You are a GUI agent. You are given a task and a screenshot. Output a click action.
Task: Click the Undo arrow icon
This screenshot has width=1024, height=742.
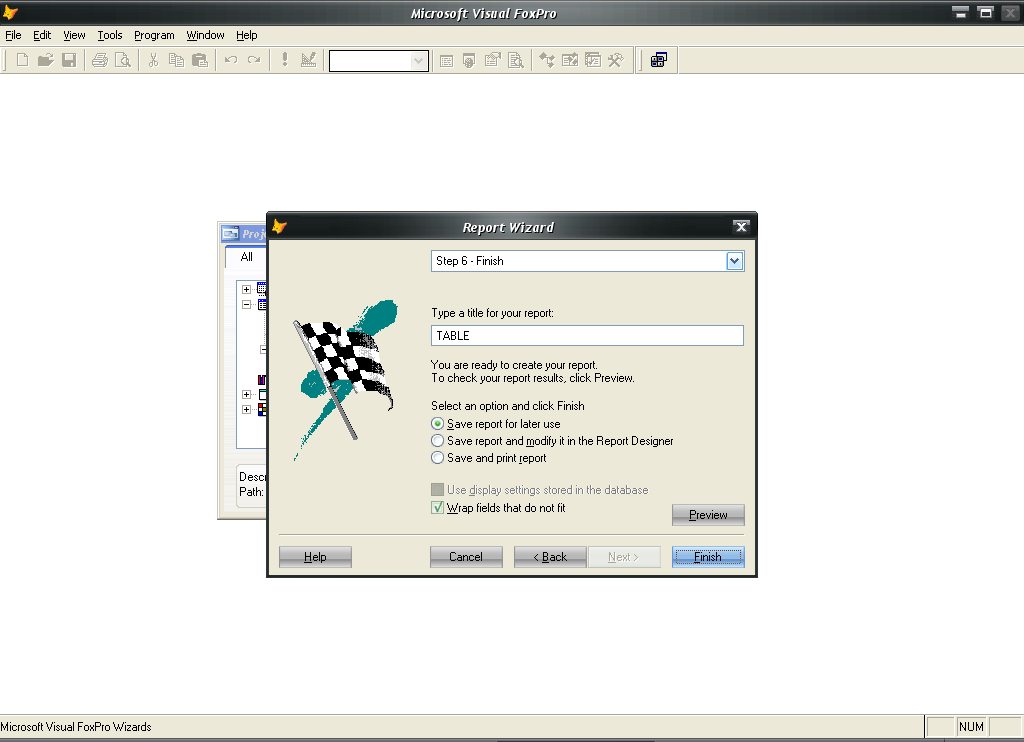[x=231, y=61]
